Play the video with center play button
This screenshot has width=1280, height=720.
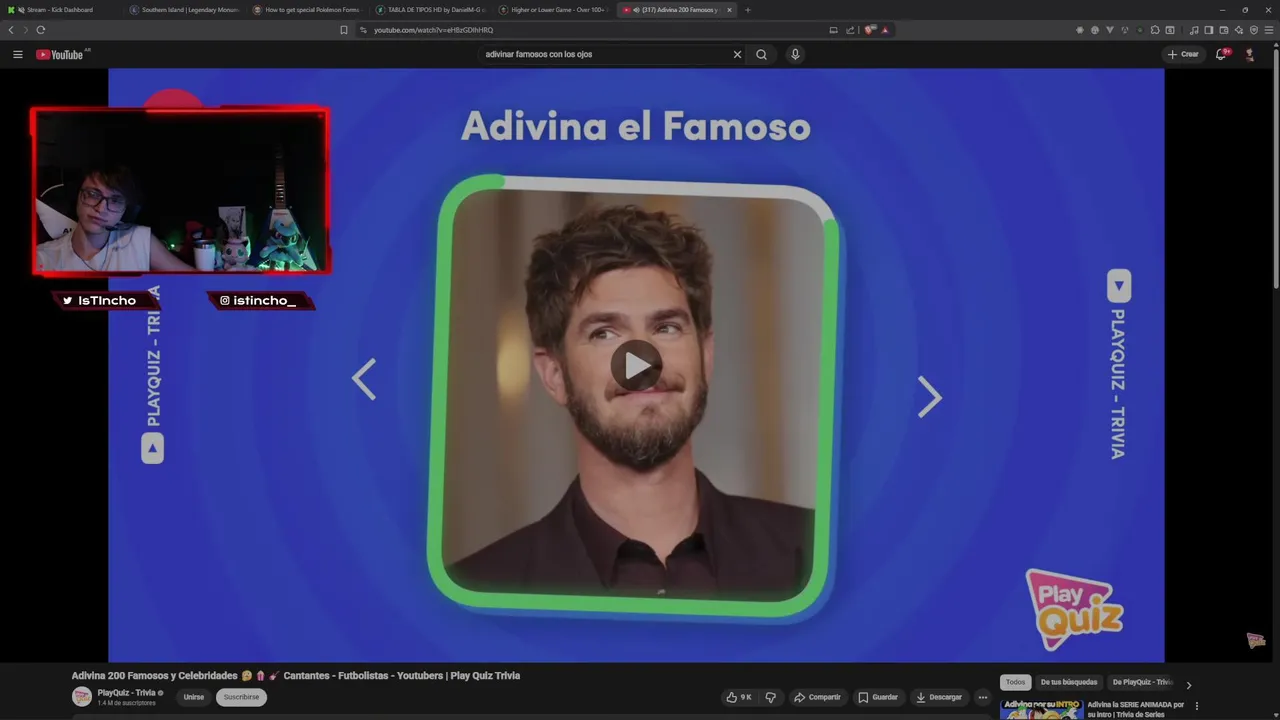(x=636, y=366)
